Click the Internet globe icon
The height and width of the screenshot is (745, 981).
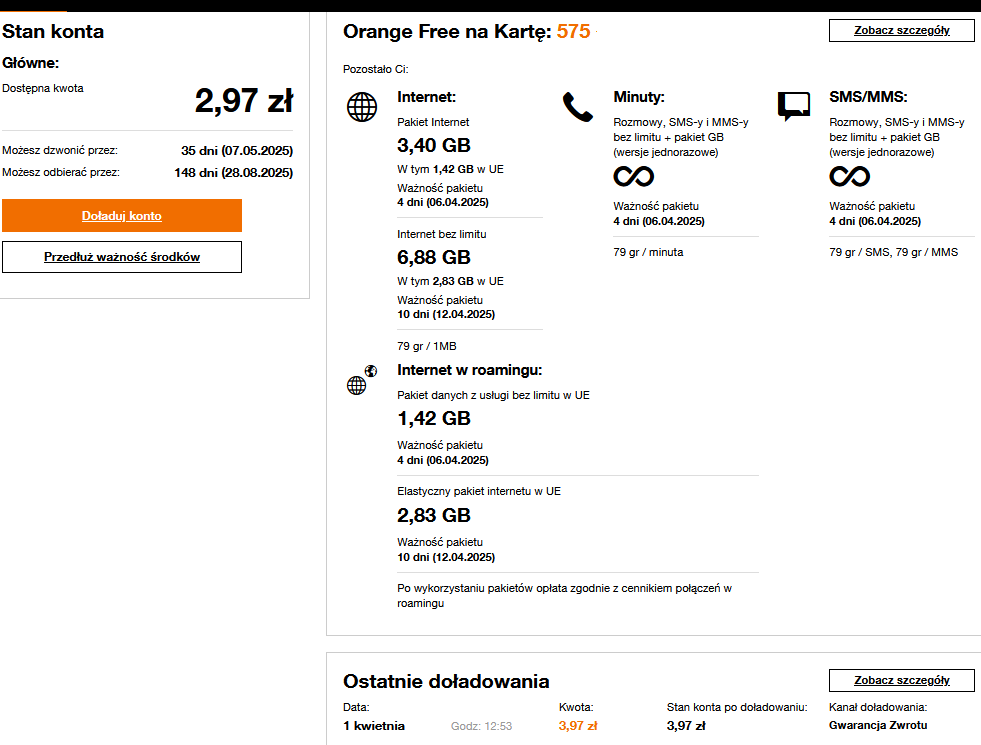(x=362, y=107)
